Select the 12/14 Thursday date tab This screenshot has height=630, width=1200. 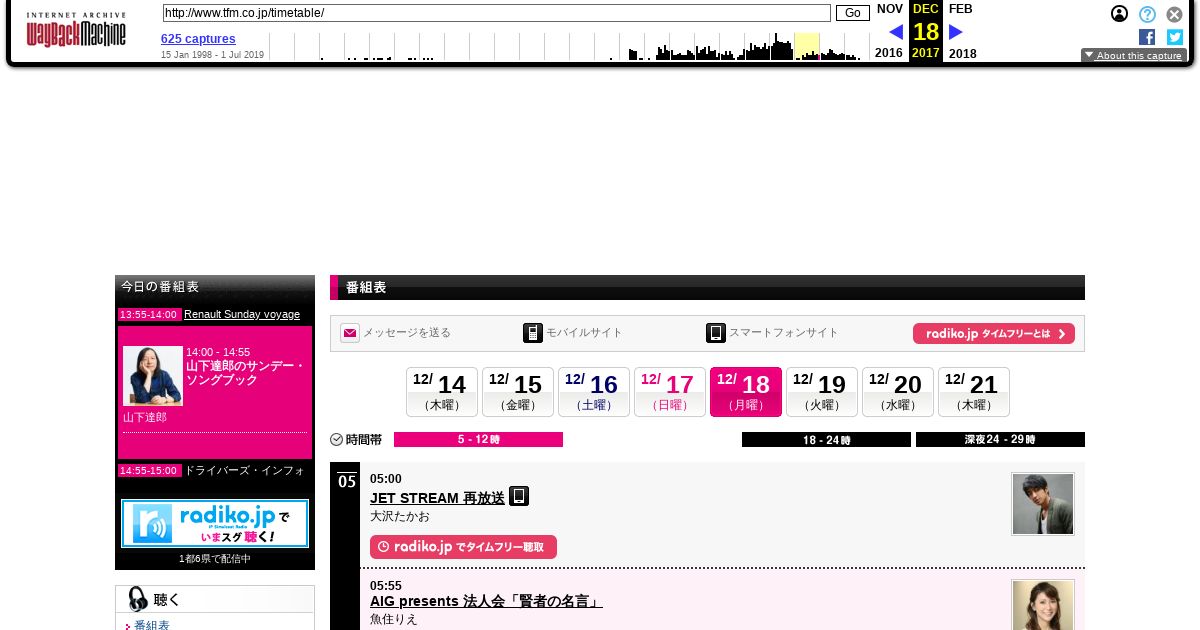tap(442, 392)
